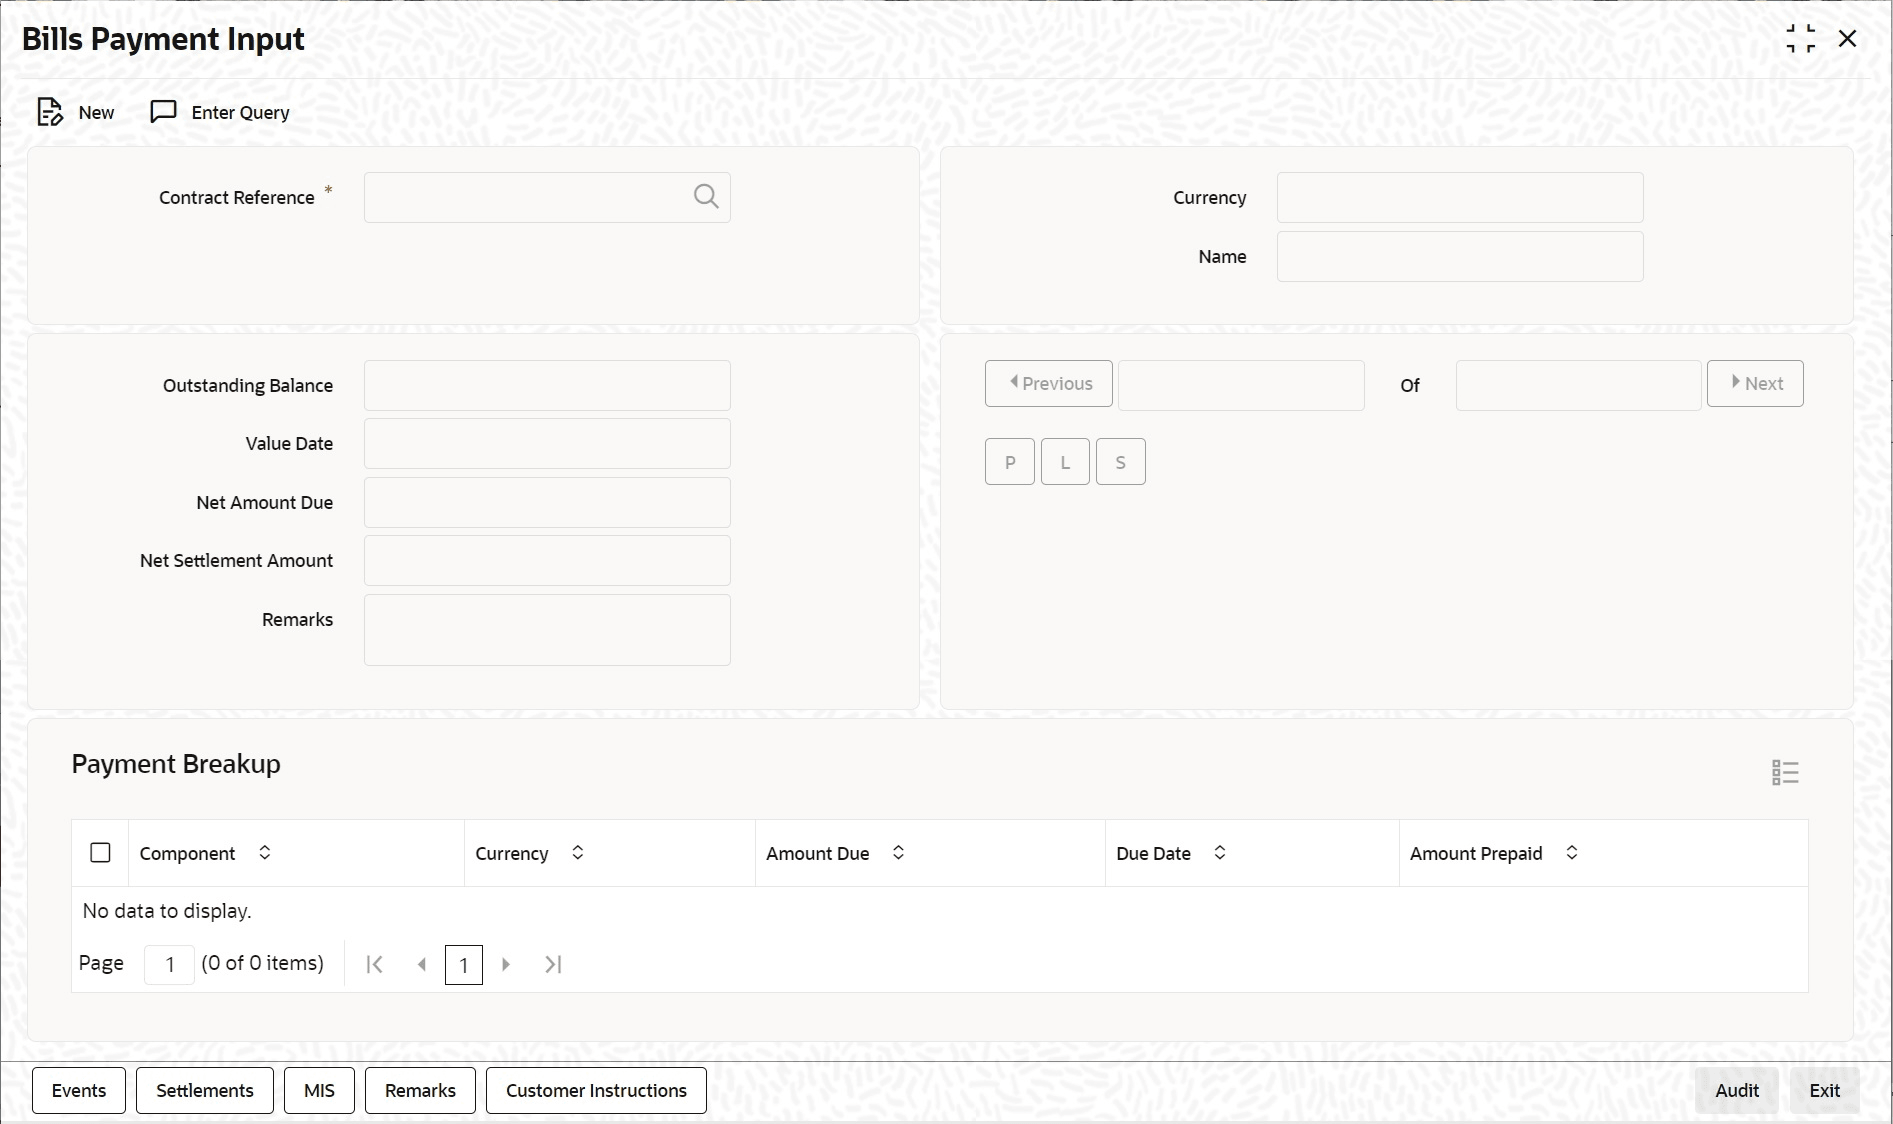Click the Payment Breakup heading
Image resolution: width=1893 pixels, height=1124 pixels.
pyautogui.click(x=176, y=763)
